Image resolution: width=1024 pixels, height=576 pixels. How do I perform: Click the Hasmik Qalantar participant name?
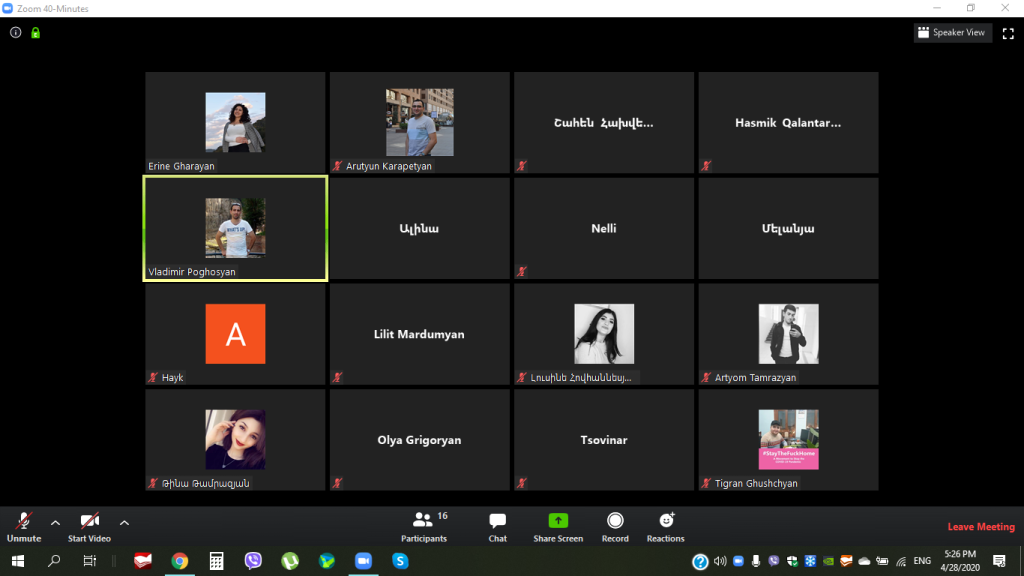coord(788,123)
